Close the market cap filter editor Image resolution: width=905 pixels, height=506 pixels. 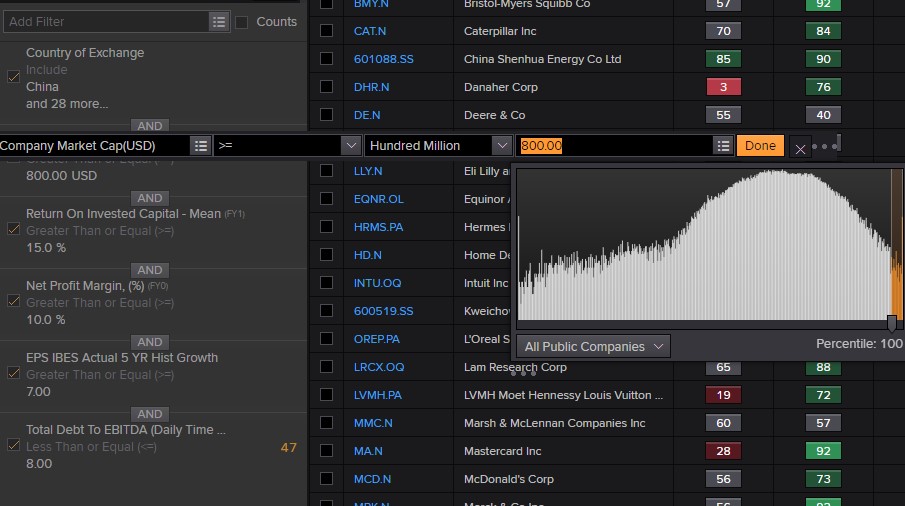(x=800, y=149)
